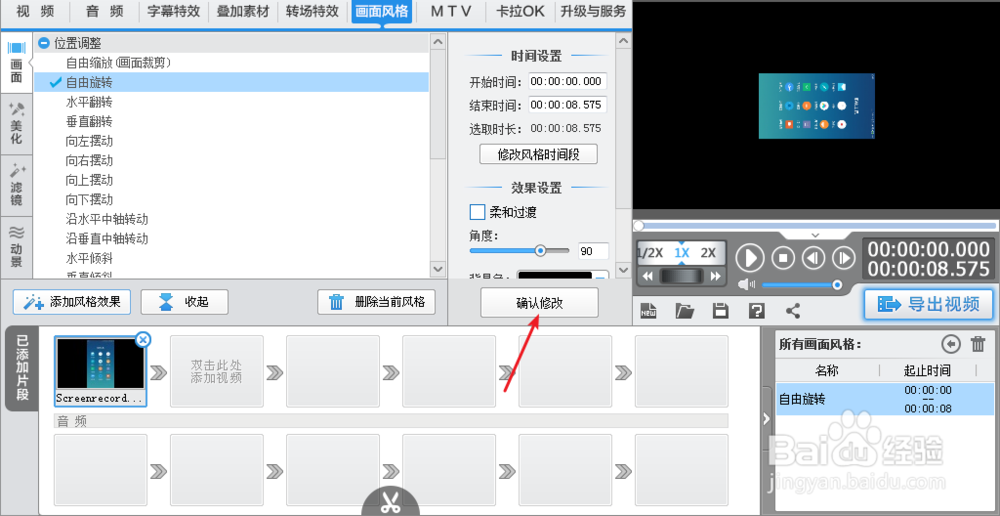Click style list scroll up arrow

click(438, 41)
